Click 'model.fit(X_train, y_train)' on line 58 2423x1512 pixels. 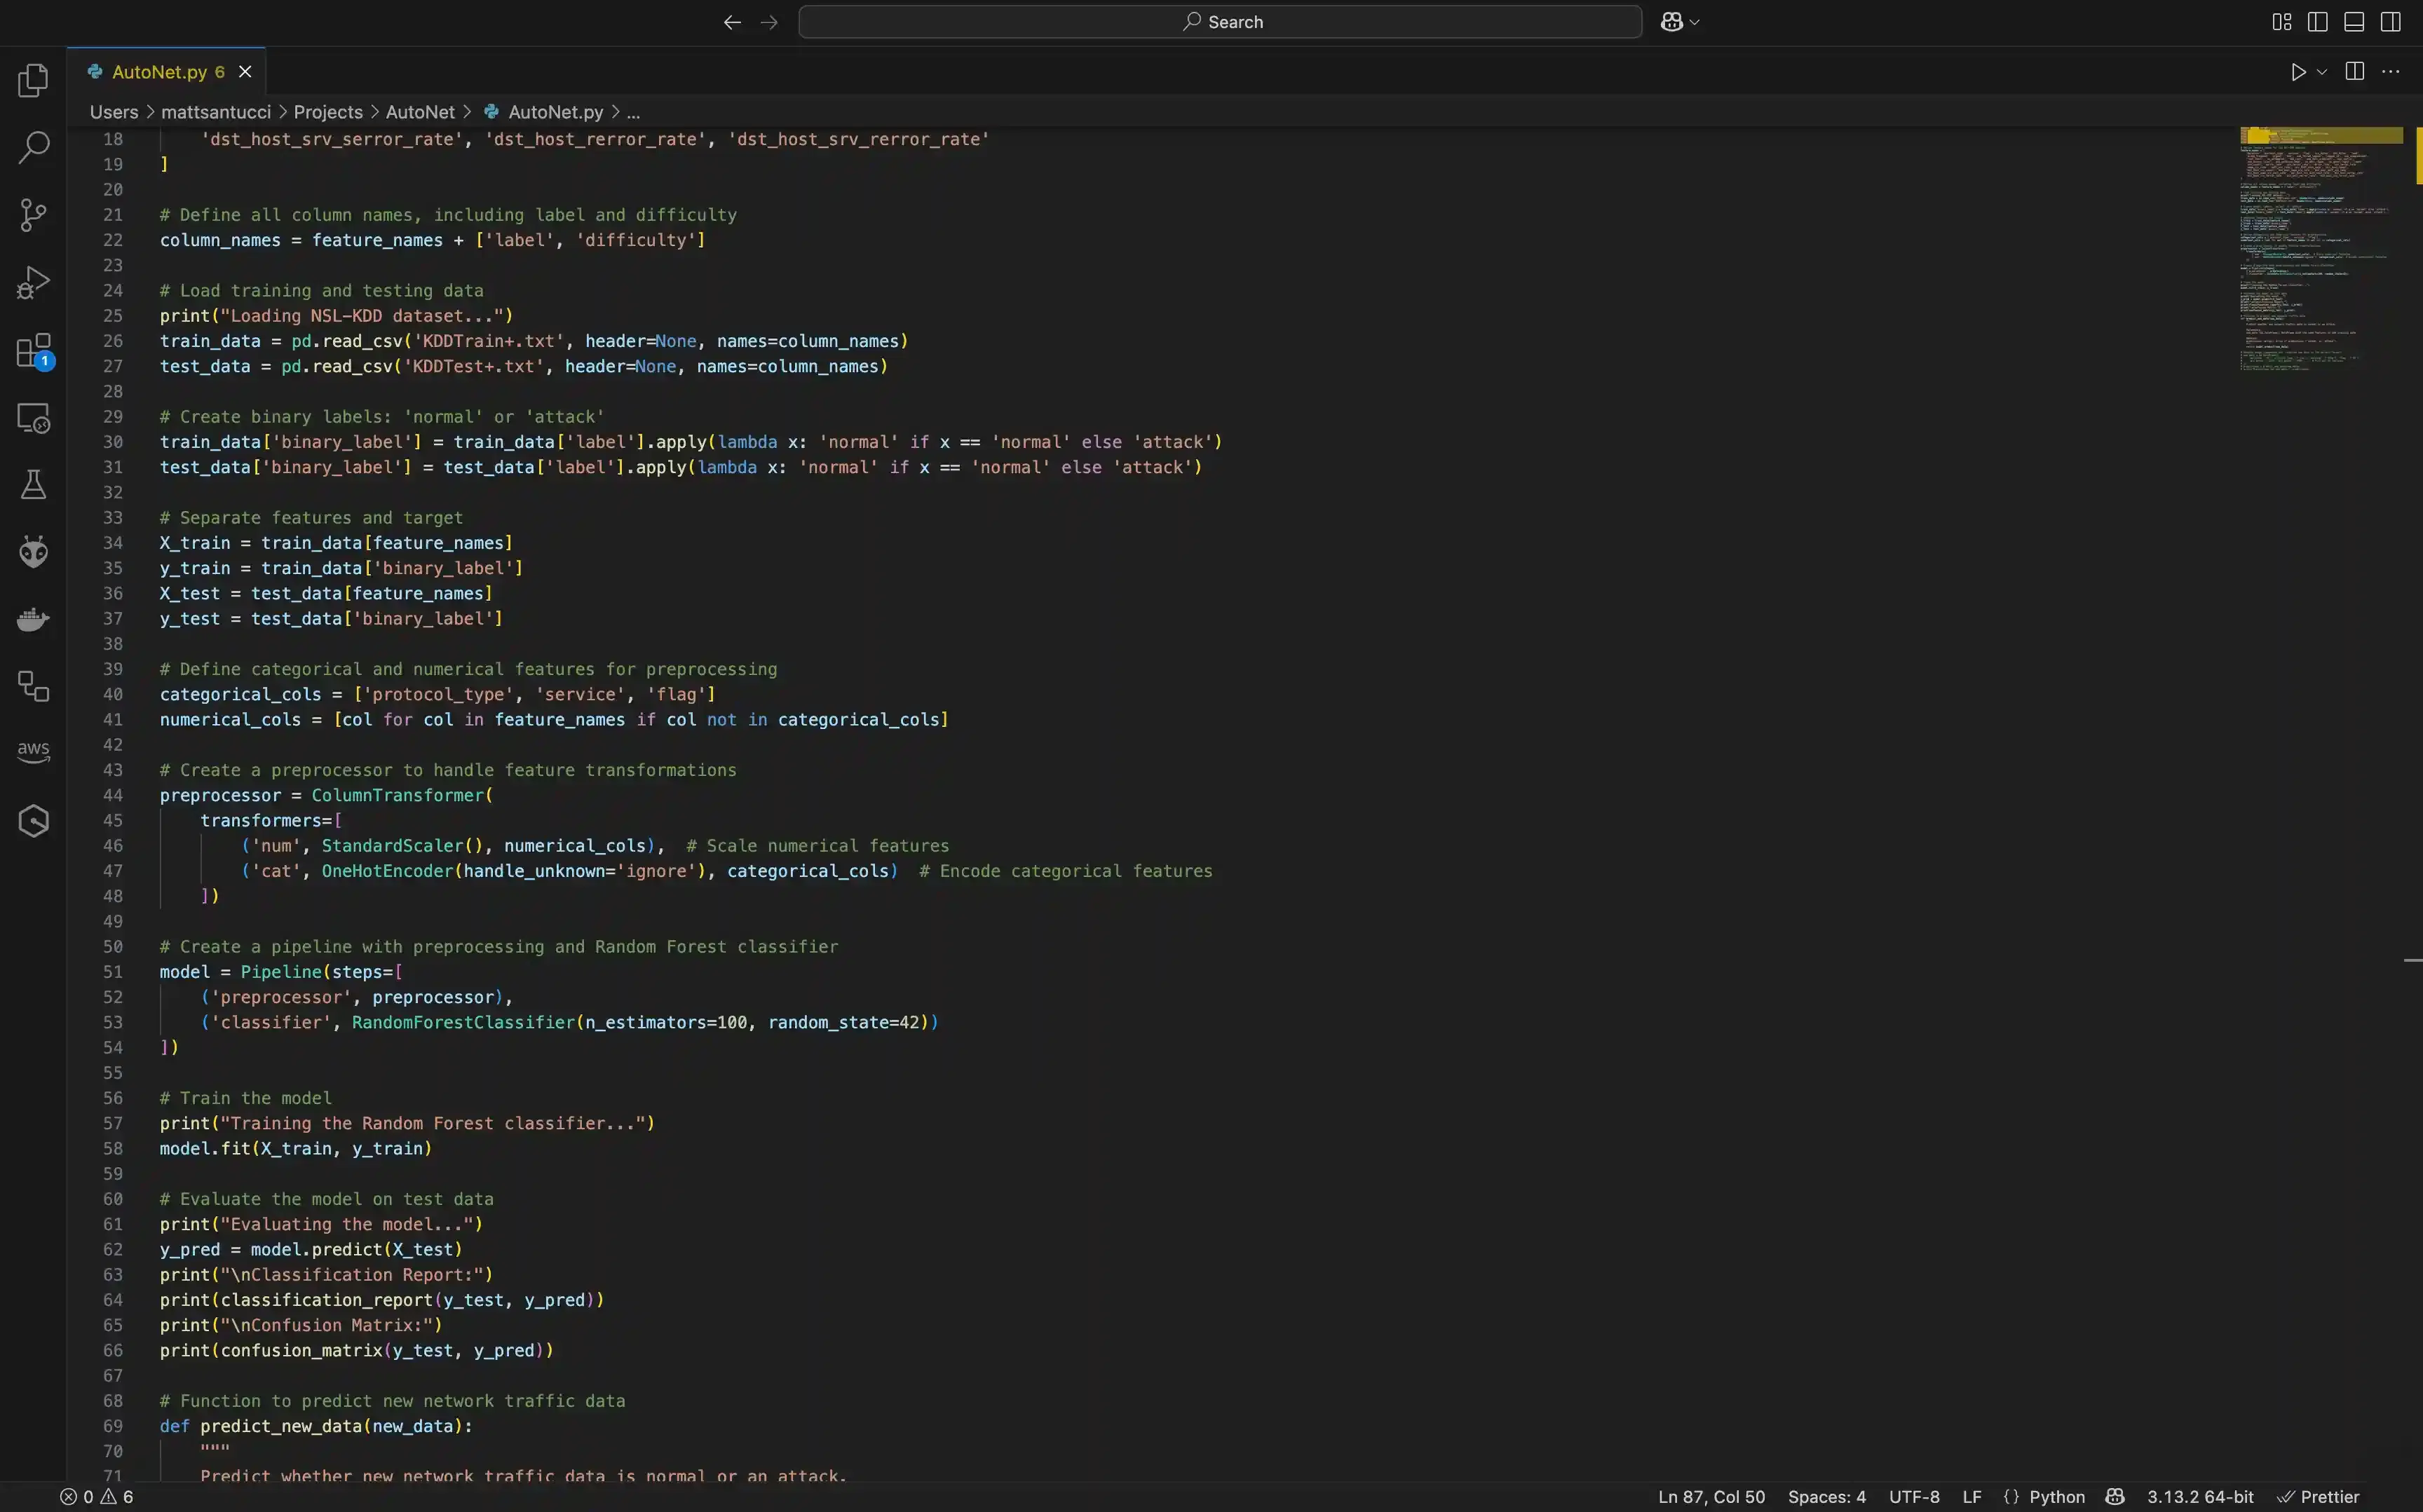click(296, 1148)
